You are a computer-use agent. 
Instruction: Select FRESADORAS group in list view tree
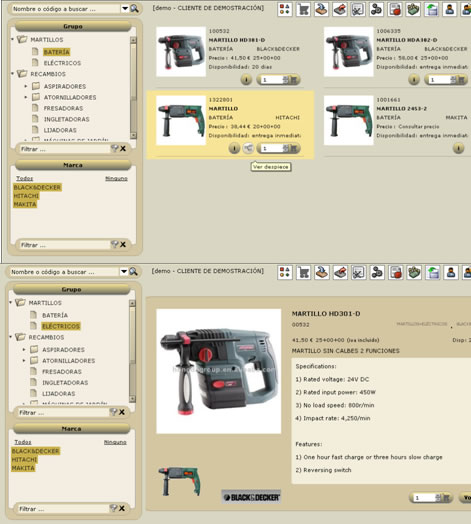(x=63, y=108)
